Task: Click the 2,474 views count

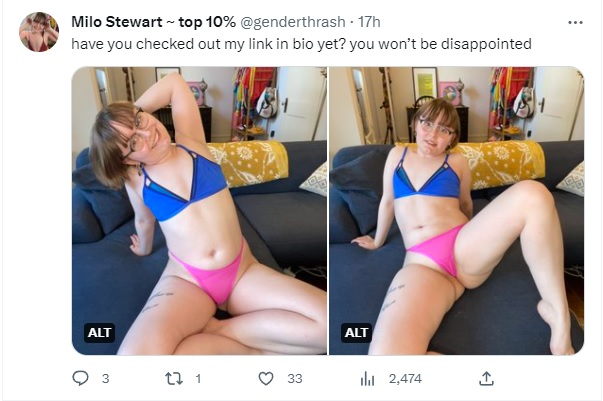Action: coord(405,379)
